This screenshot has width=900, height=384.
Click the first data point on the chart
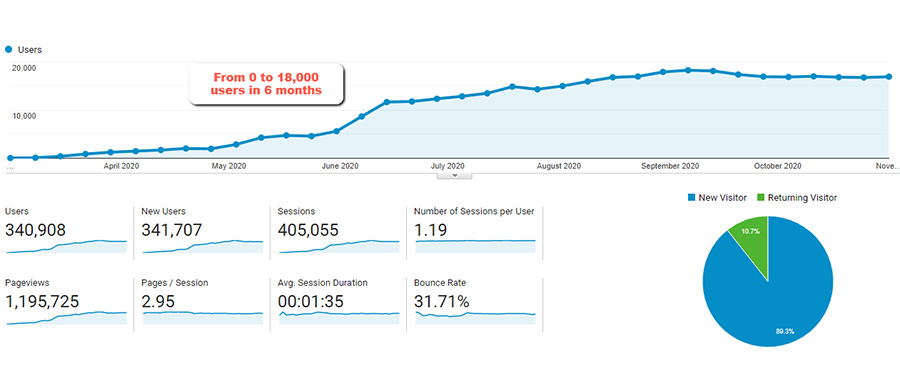(x=10, y=157)
